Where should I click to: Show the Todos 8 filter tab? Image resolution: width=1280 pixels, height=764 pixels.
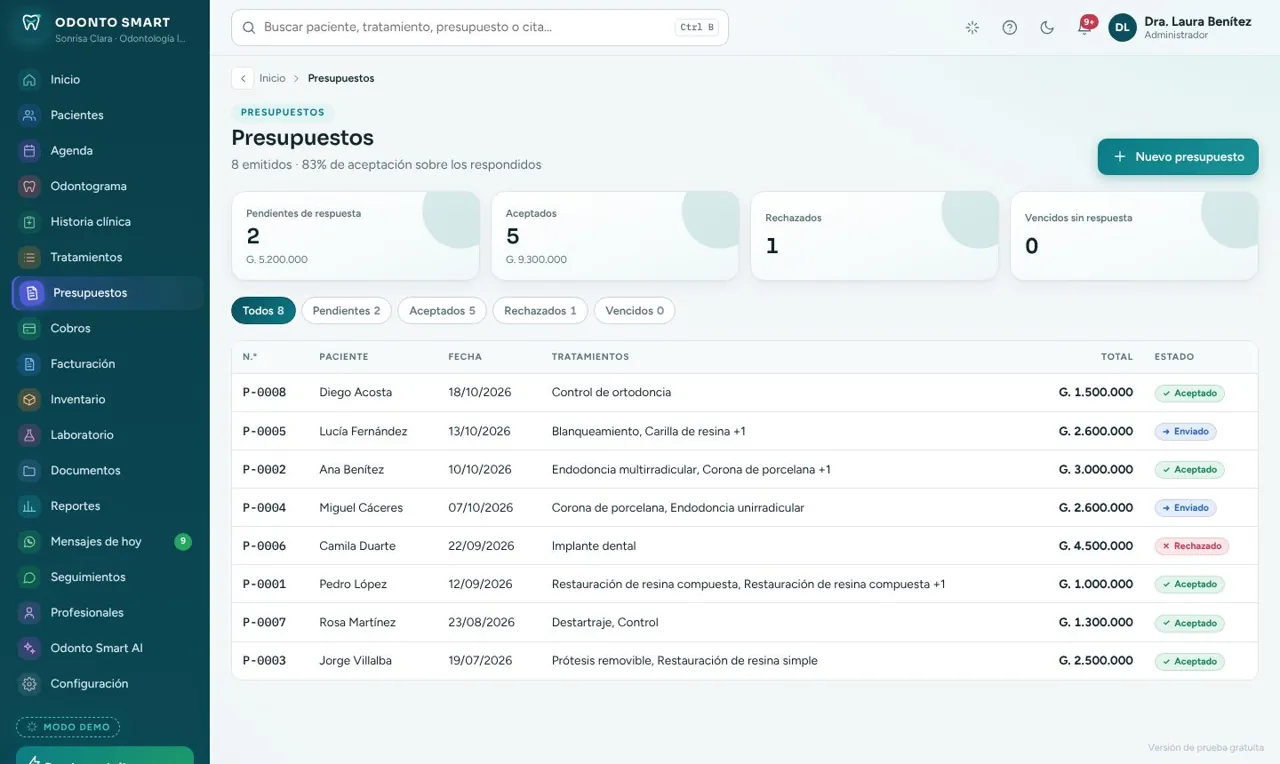263,311
